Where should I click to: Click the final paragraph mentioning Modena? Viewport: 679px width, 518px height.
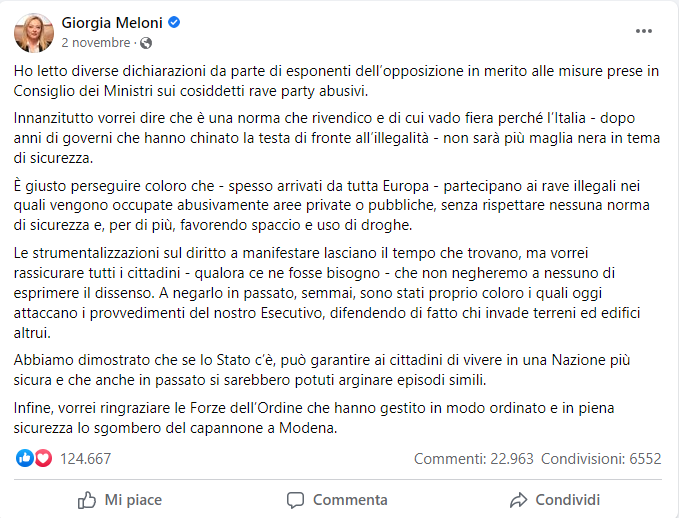pos(300,420)
